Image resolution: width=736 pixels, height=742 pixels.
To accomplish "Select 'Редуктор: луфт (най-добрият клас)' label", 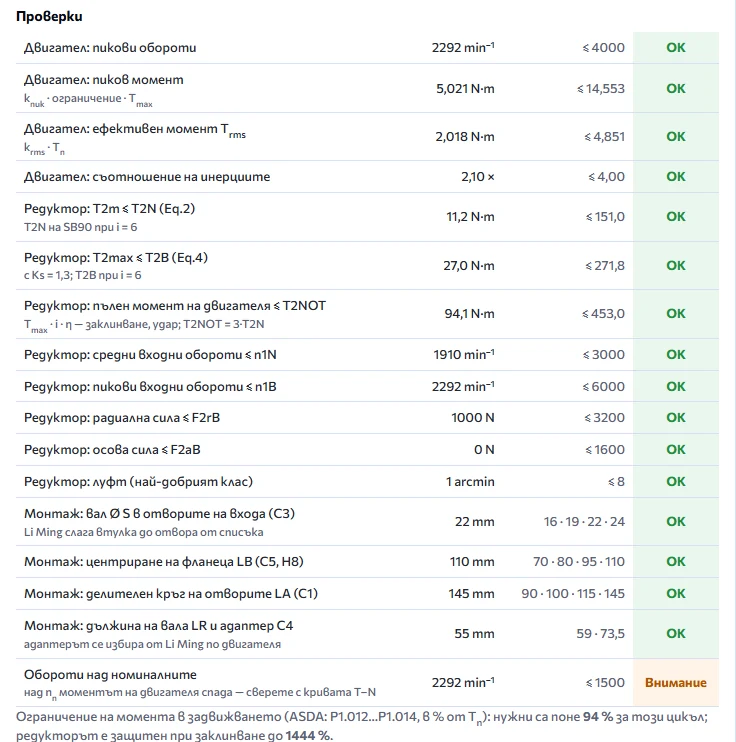I will click(x=139, y=482).
